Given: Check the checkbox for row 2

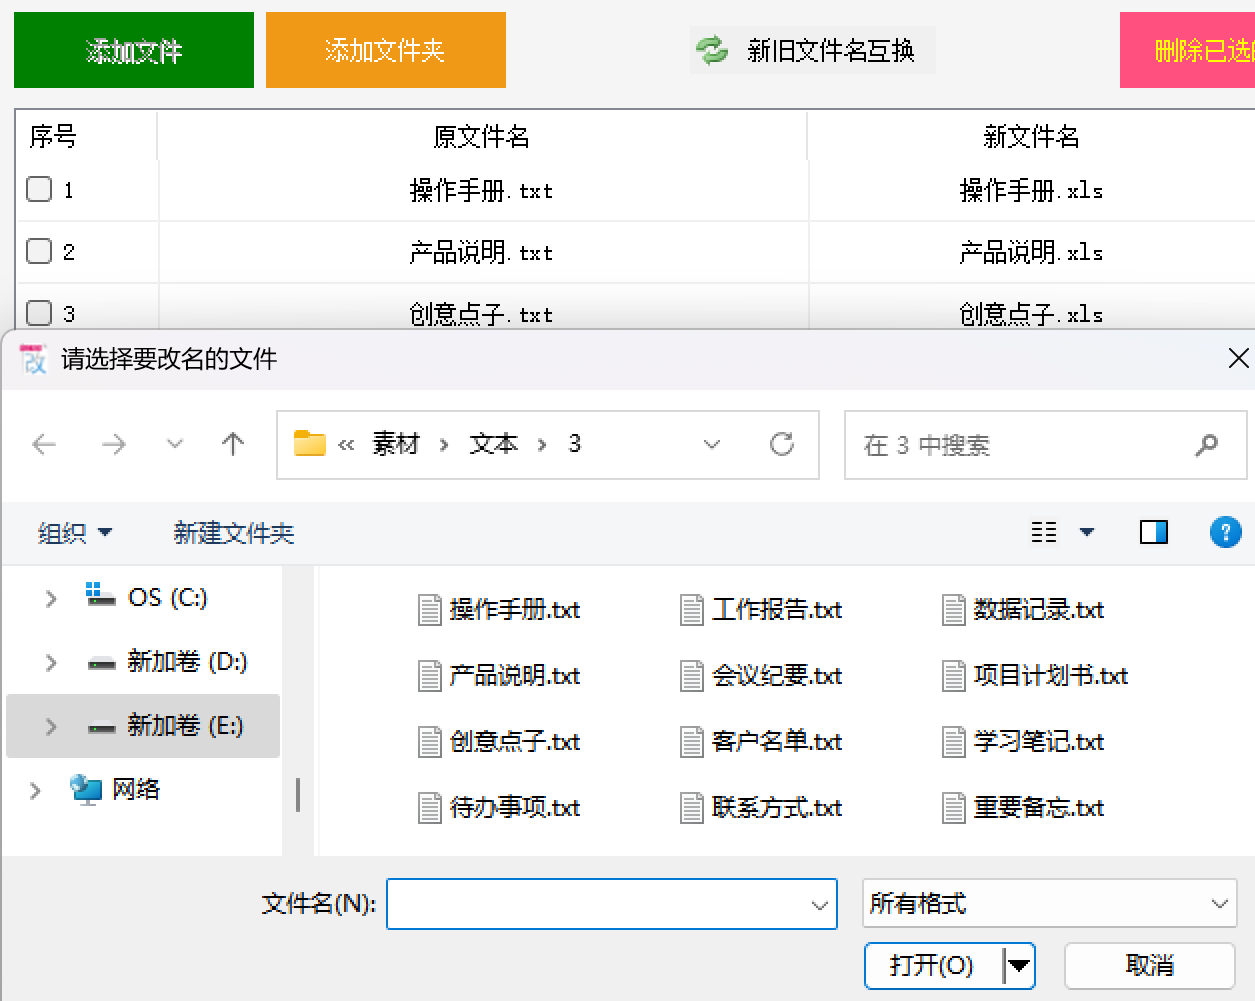Looking at the screenshot, I should 36,251.
